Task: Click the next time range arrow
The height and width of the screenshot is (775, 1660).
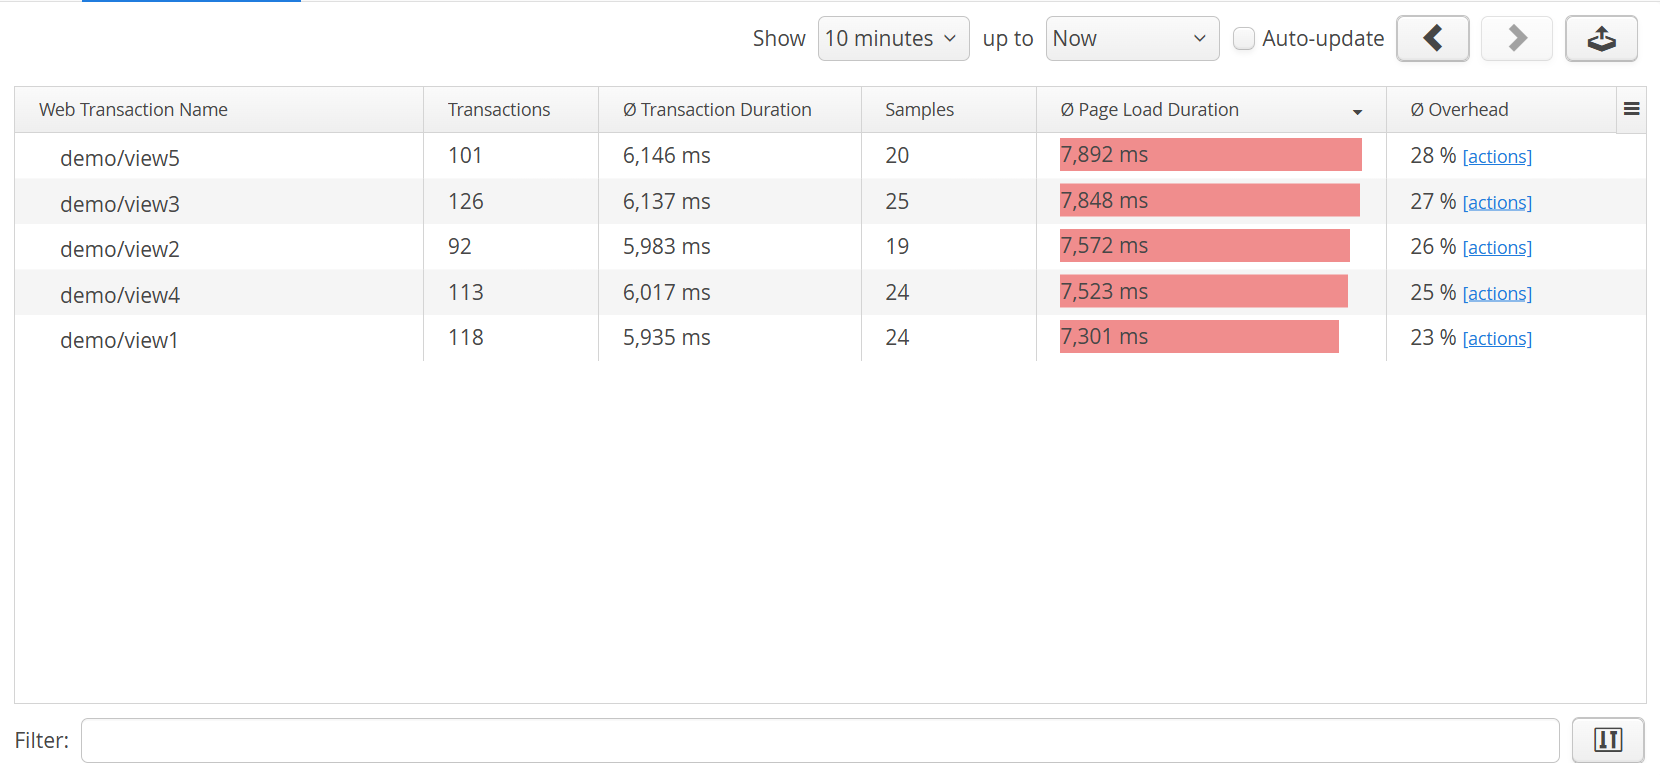Action: [x=1516, y=39]
